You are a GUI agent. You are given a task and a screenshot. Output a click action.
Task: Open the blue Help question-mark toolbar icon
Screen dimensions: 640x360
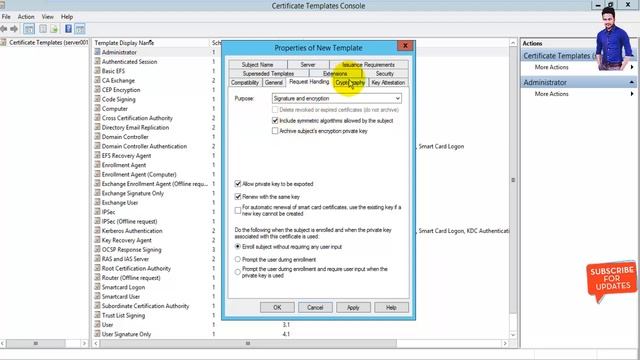coord(68,29)
